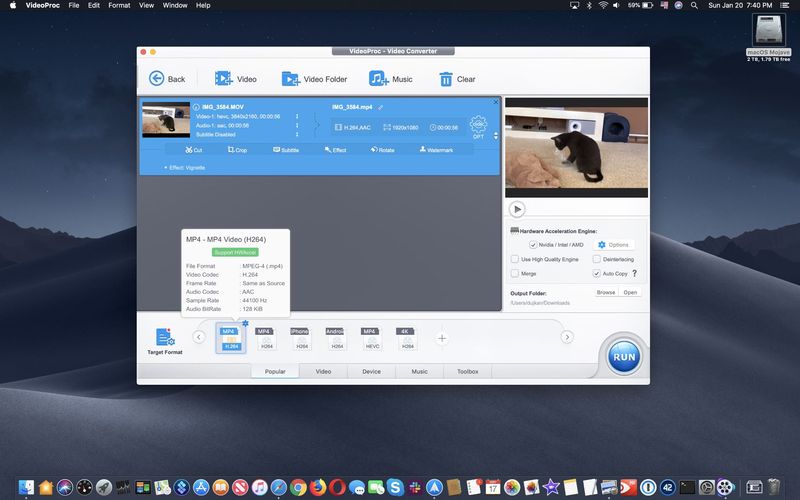This screenshot has width=800, height=500.
Task: Rename output with pencil icon beside IMG_3584.mp4
Action: click(x=381, y=108)
